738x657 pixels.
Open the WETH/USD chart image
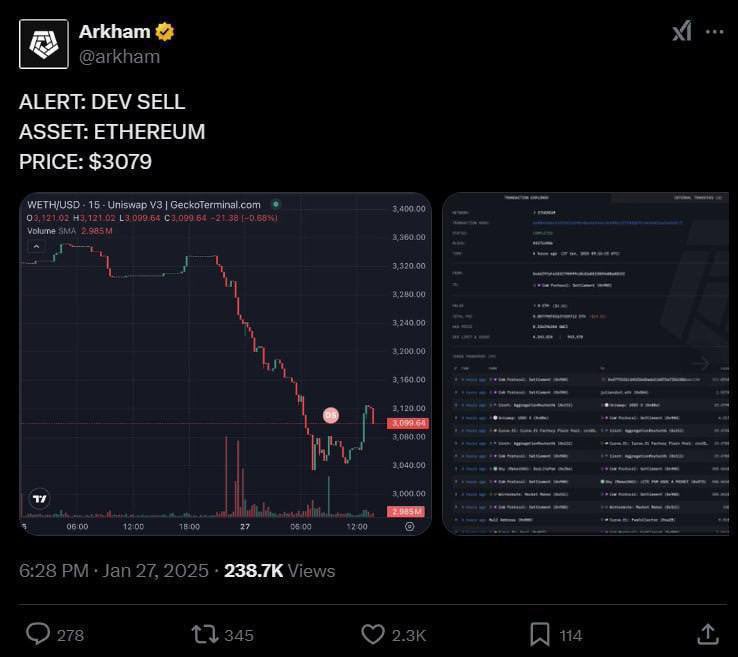(225, 363)
